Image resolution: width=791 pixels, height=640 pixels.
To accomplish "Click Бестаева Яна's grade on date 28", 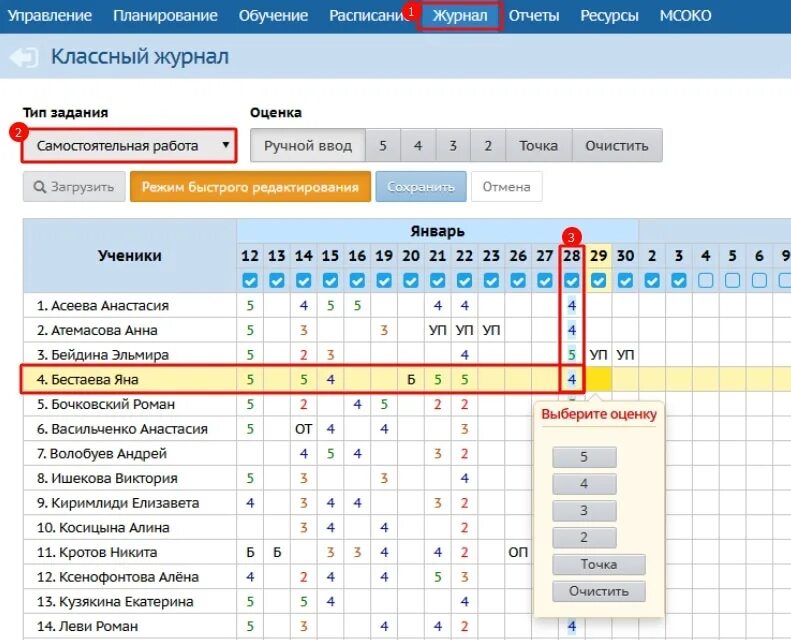I will tap(572, 380).
